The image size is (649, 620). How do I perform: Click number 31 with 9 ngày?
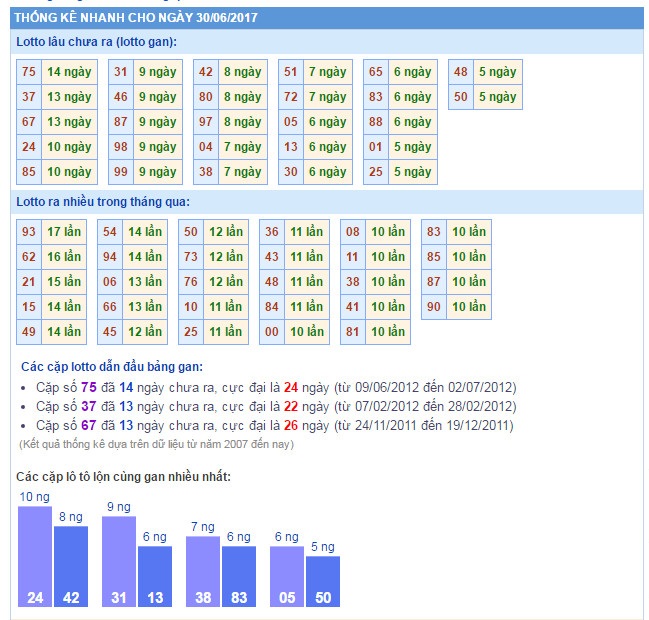point(121,72)
